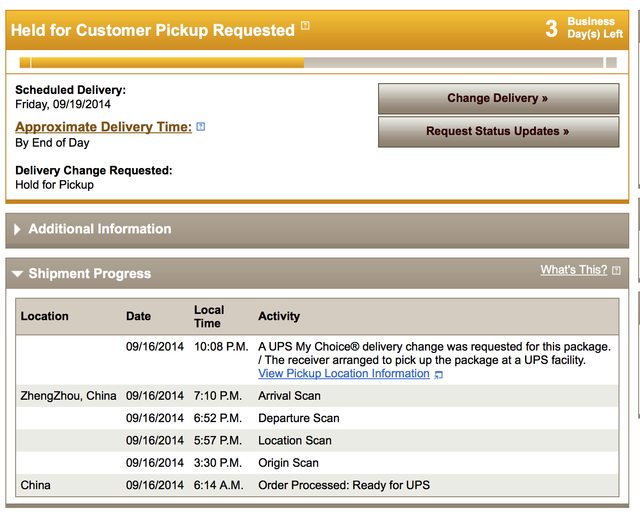Expand Additional Information using its arrow

tap(17, 229)
